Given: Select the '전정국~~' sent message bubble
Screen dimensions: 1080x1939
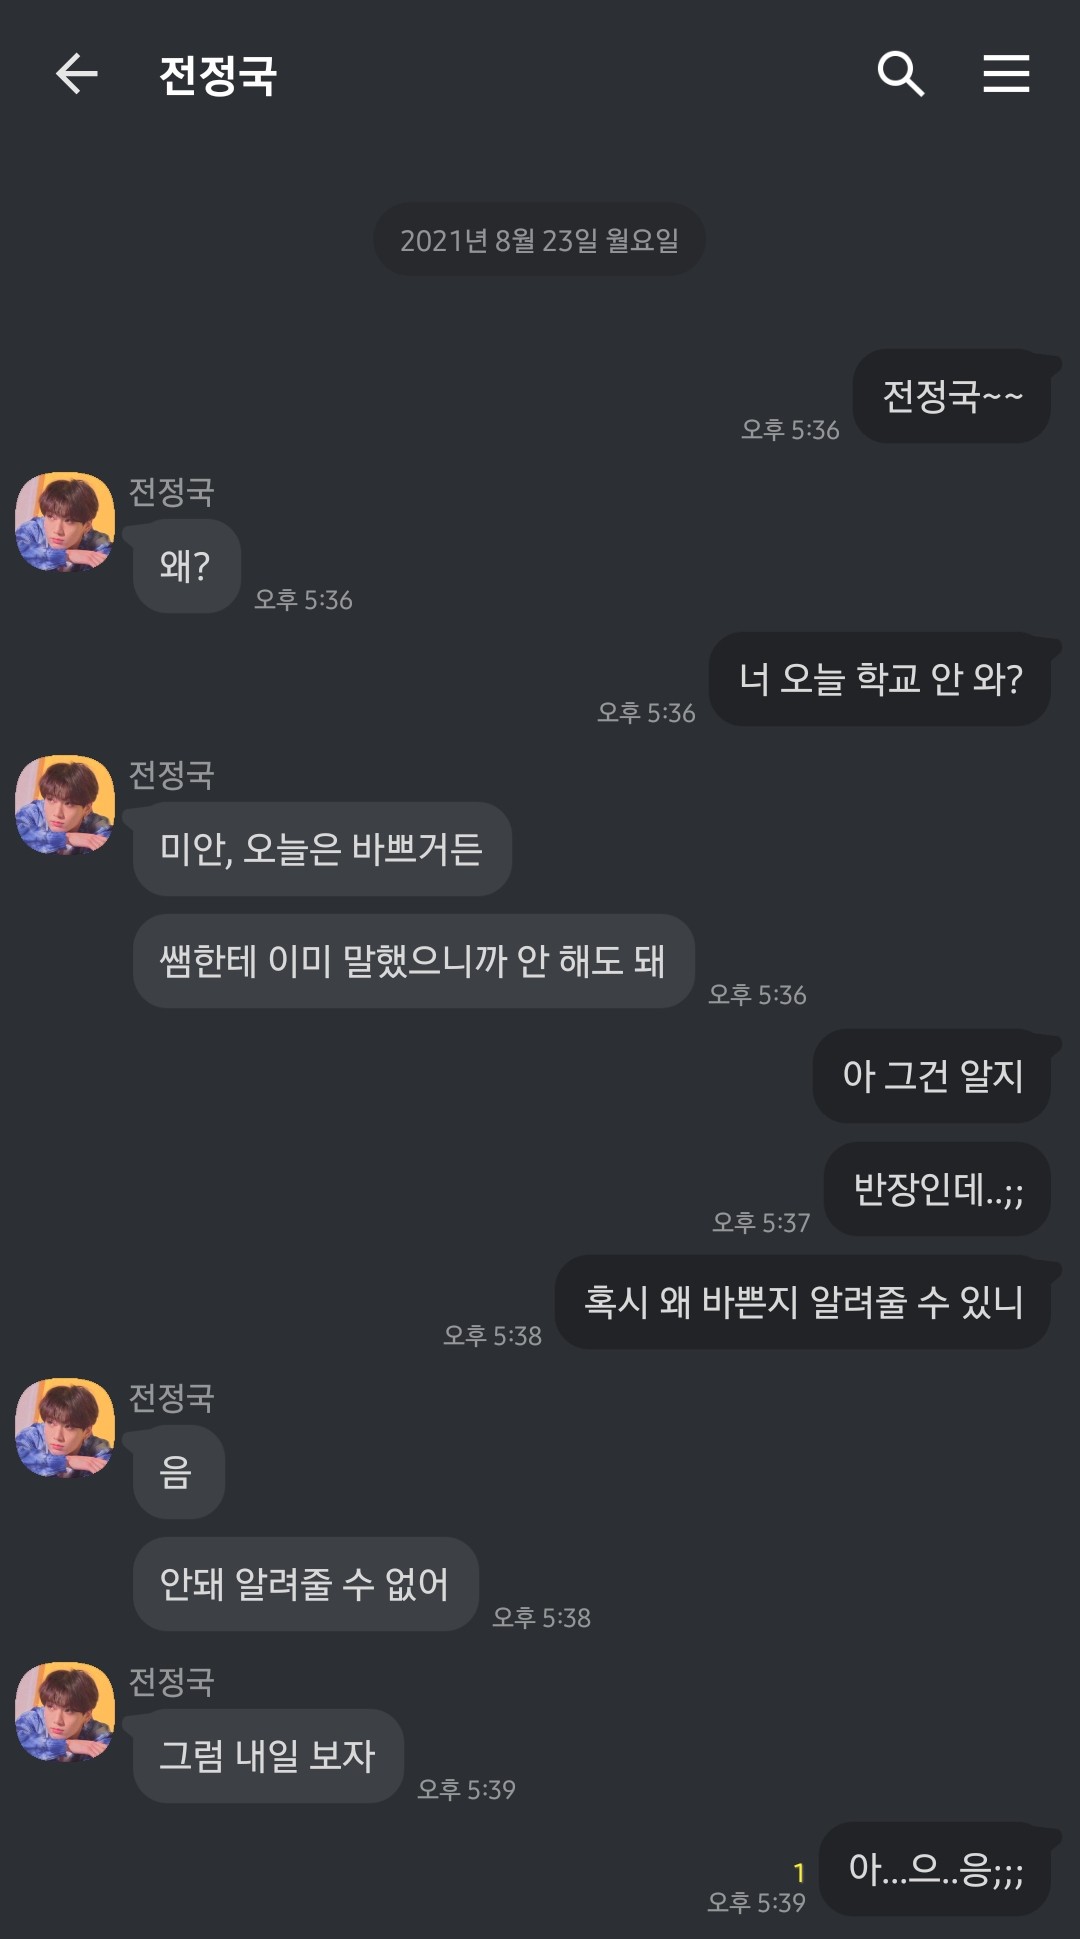Looking at the screenshot, I should (952, 396).
